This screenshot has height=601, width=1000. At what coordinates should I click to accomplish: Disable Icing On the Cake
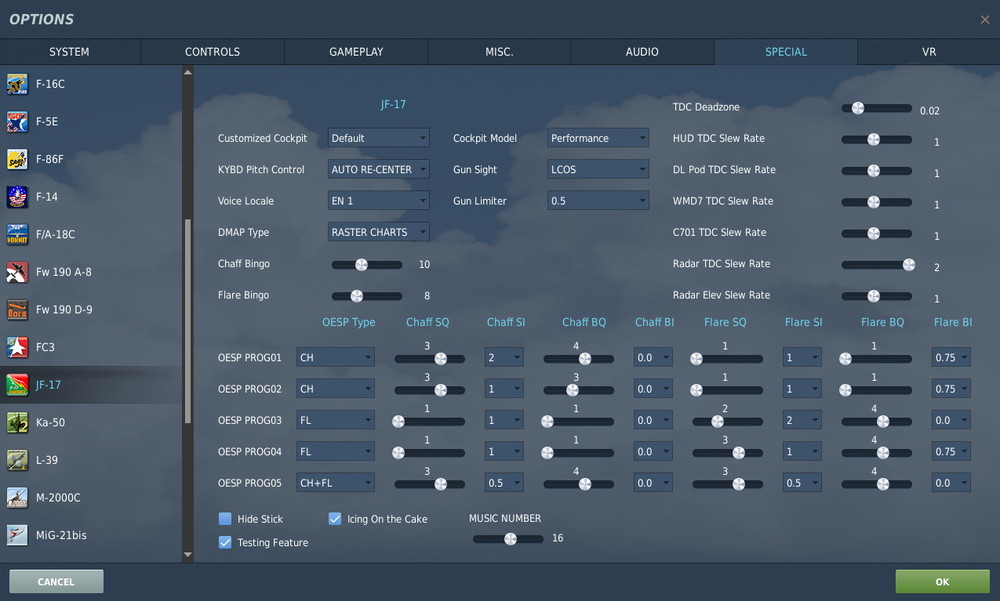[x=334, y=518]
